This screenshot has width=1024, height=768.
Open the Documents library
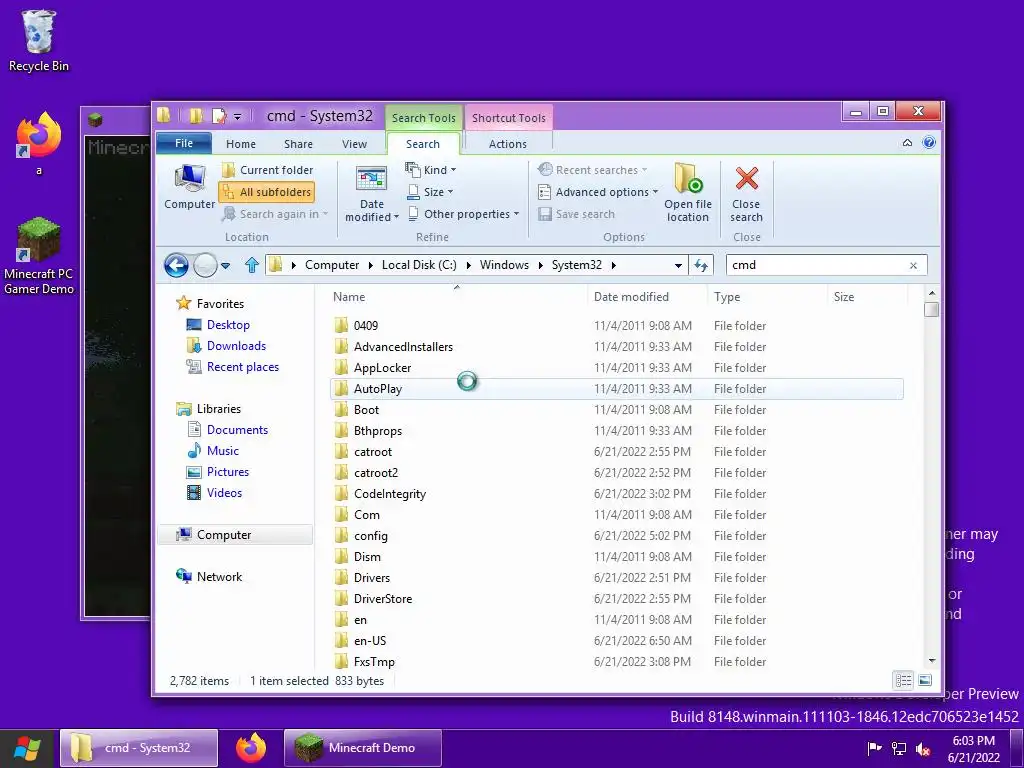tap(237, 430)
